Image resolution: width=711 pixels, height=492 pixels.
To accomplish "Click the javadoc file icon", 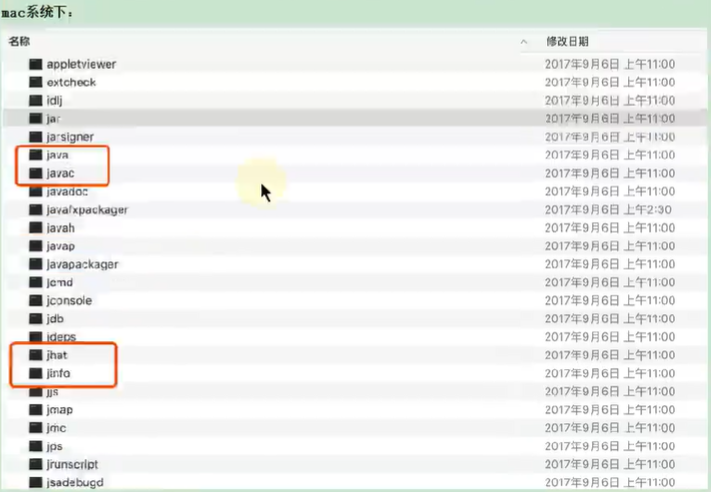I will pyautogui.click(x=36, y=191).
